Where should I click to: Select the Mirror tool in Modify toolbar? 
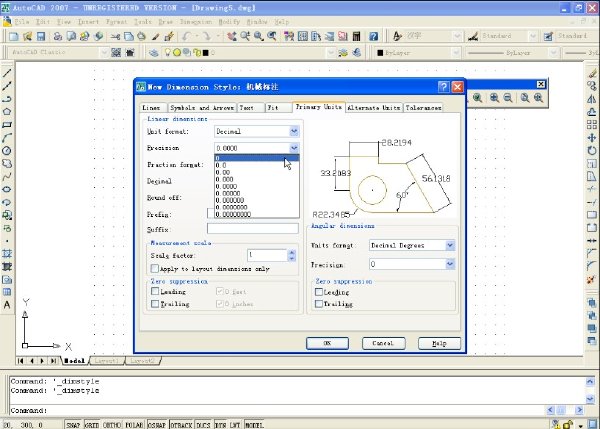tap(592, 99)
